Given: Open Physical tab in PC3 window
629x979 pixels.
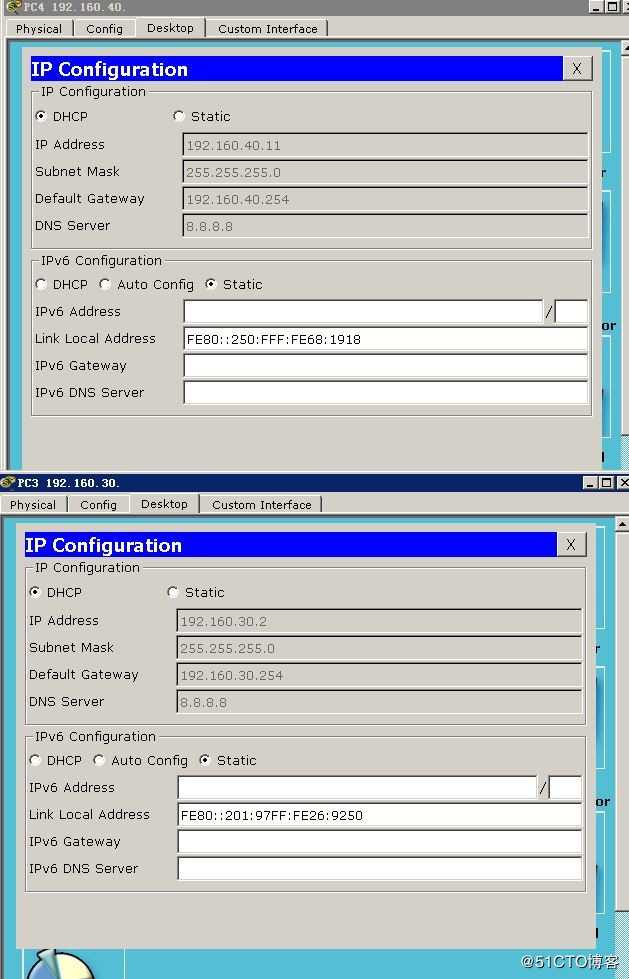Looking at the screenshot, I should click(32, 504).
